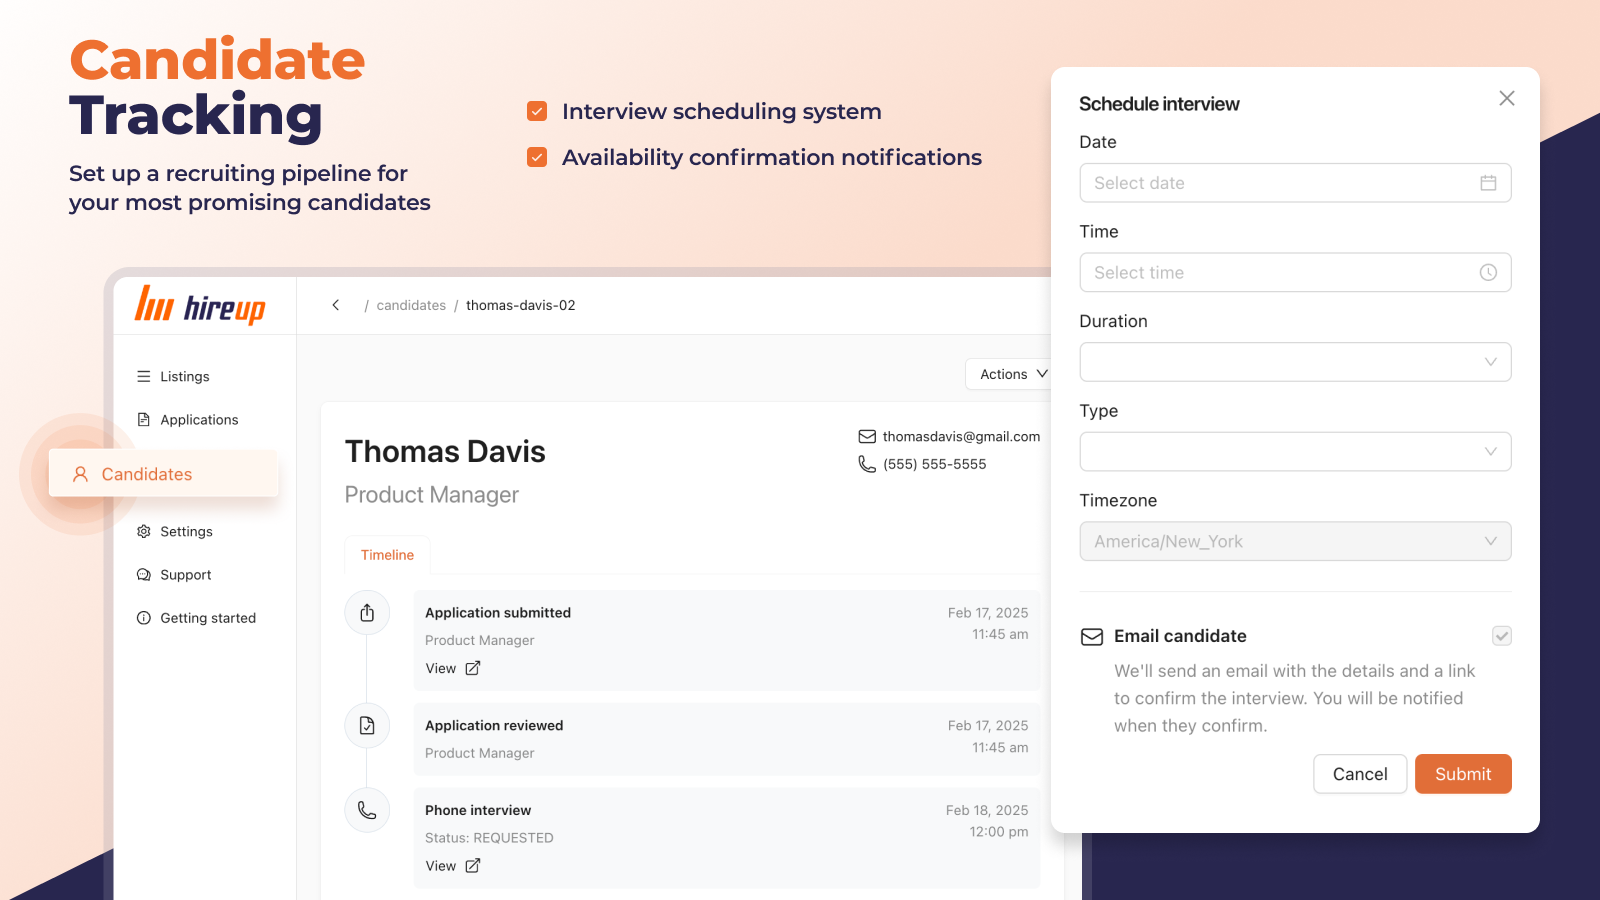Click the Application submitted share icon

[367, 613]
